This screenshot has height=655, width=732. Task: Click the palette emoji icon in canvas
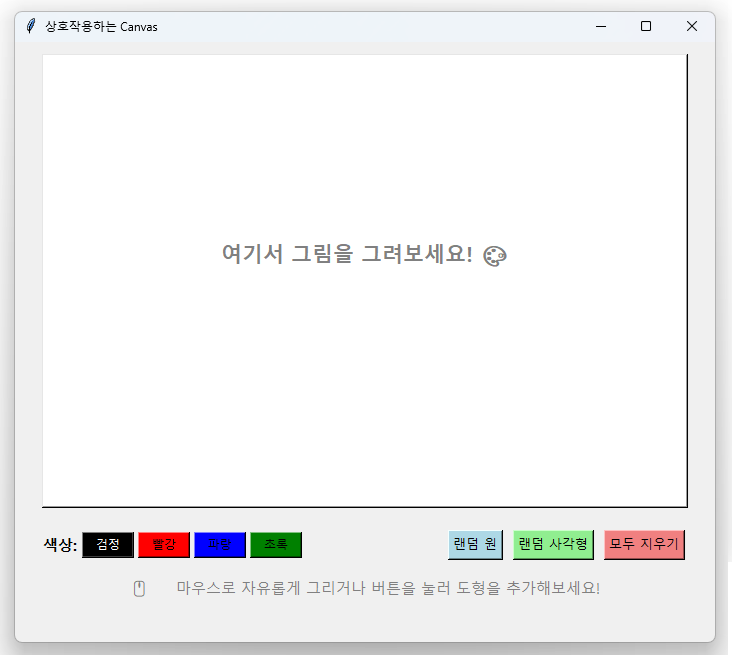coord(495,256)
